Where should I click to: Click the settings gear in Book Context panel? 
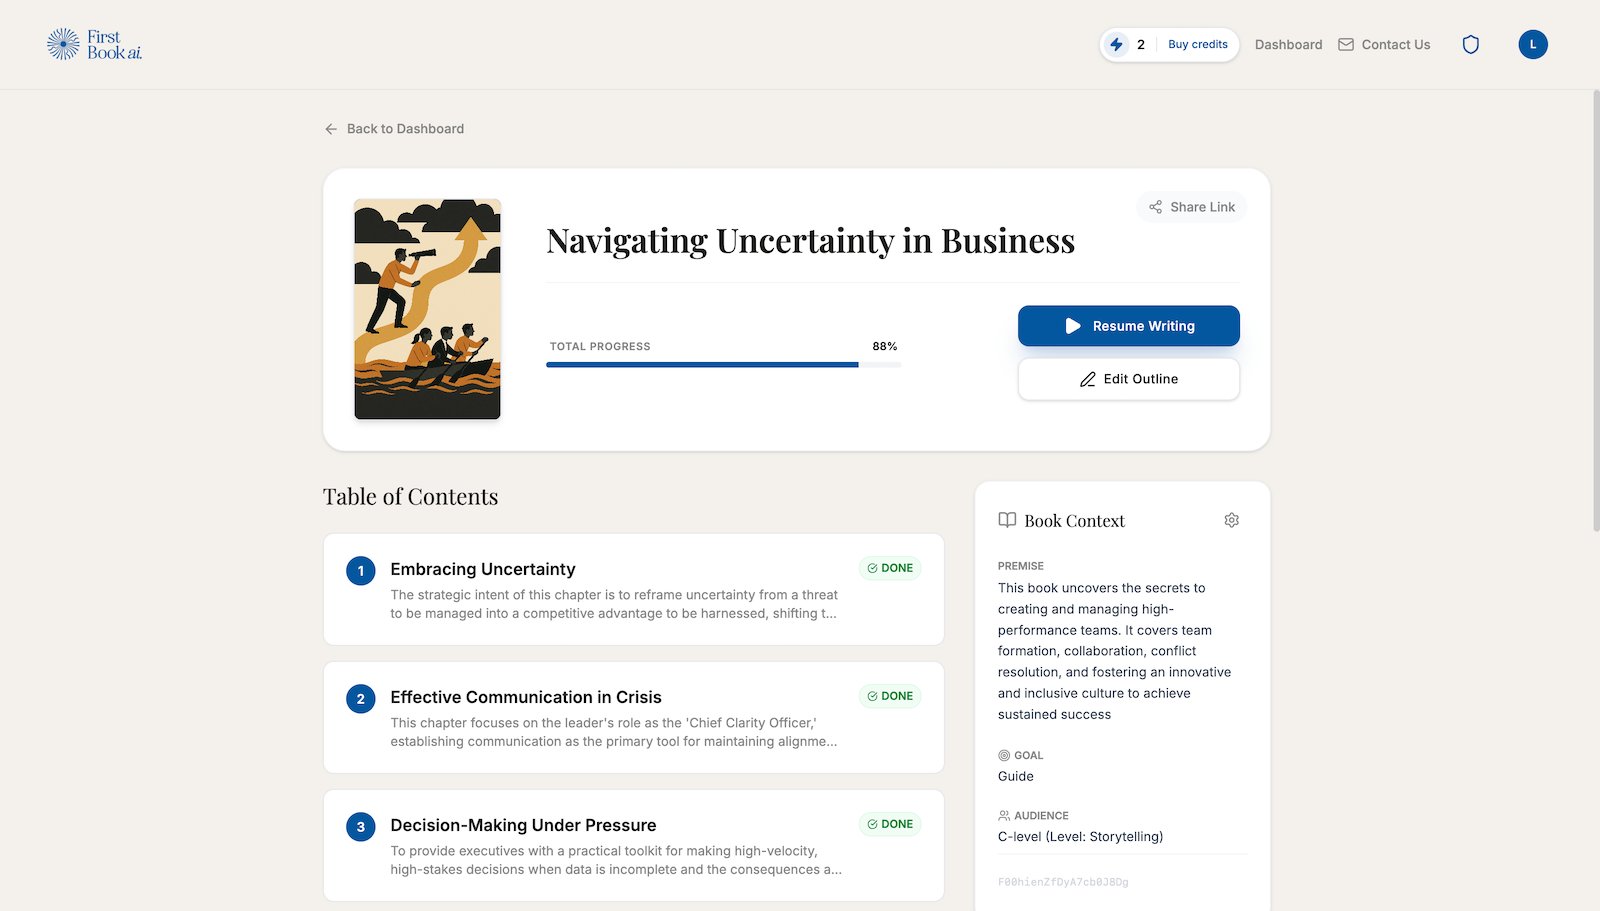coord(1231,520)
